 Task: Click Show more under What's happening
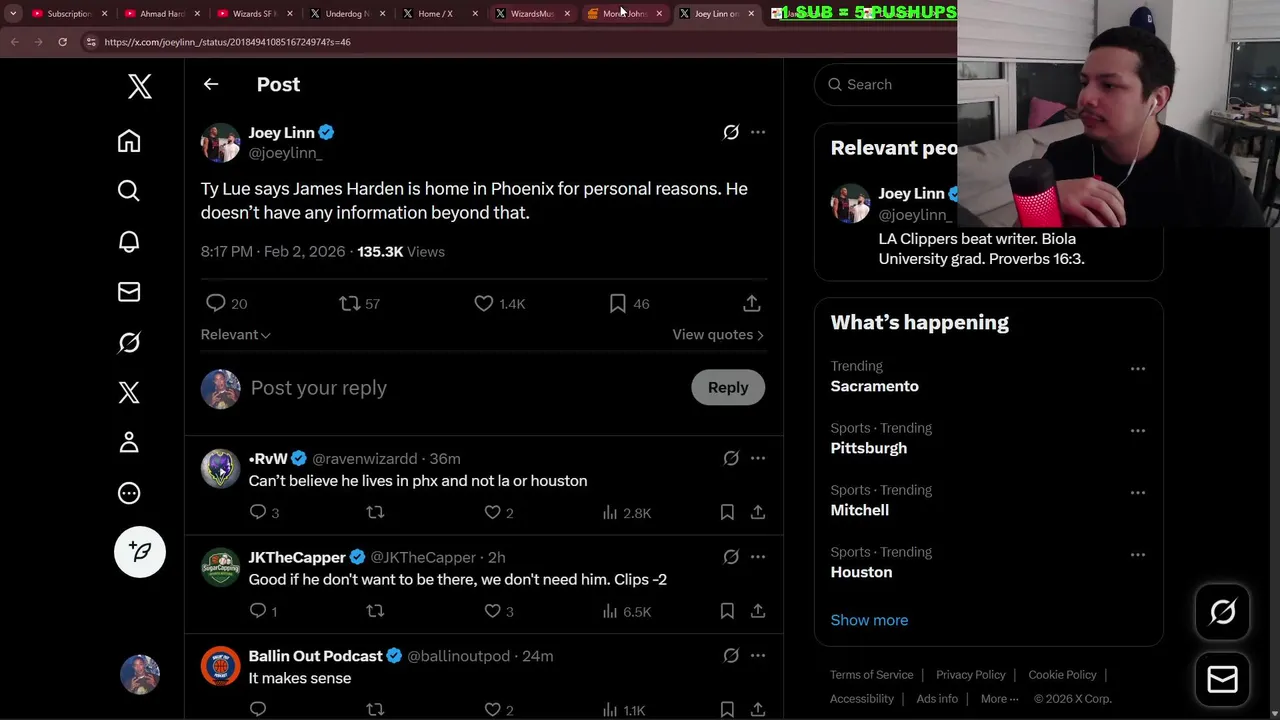coord(869,620)
